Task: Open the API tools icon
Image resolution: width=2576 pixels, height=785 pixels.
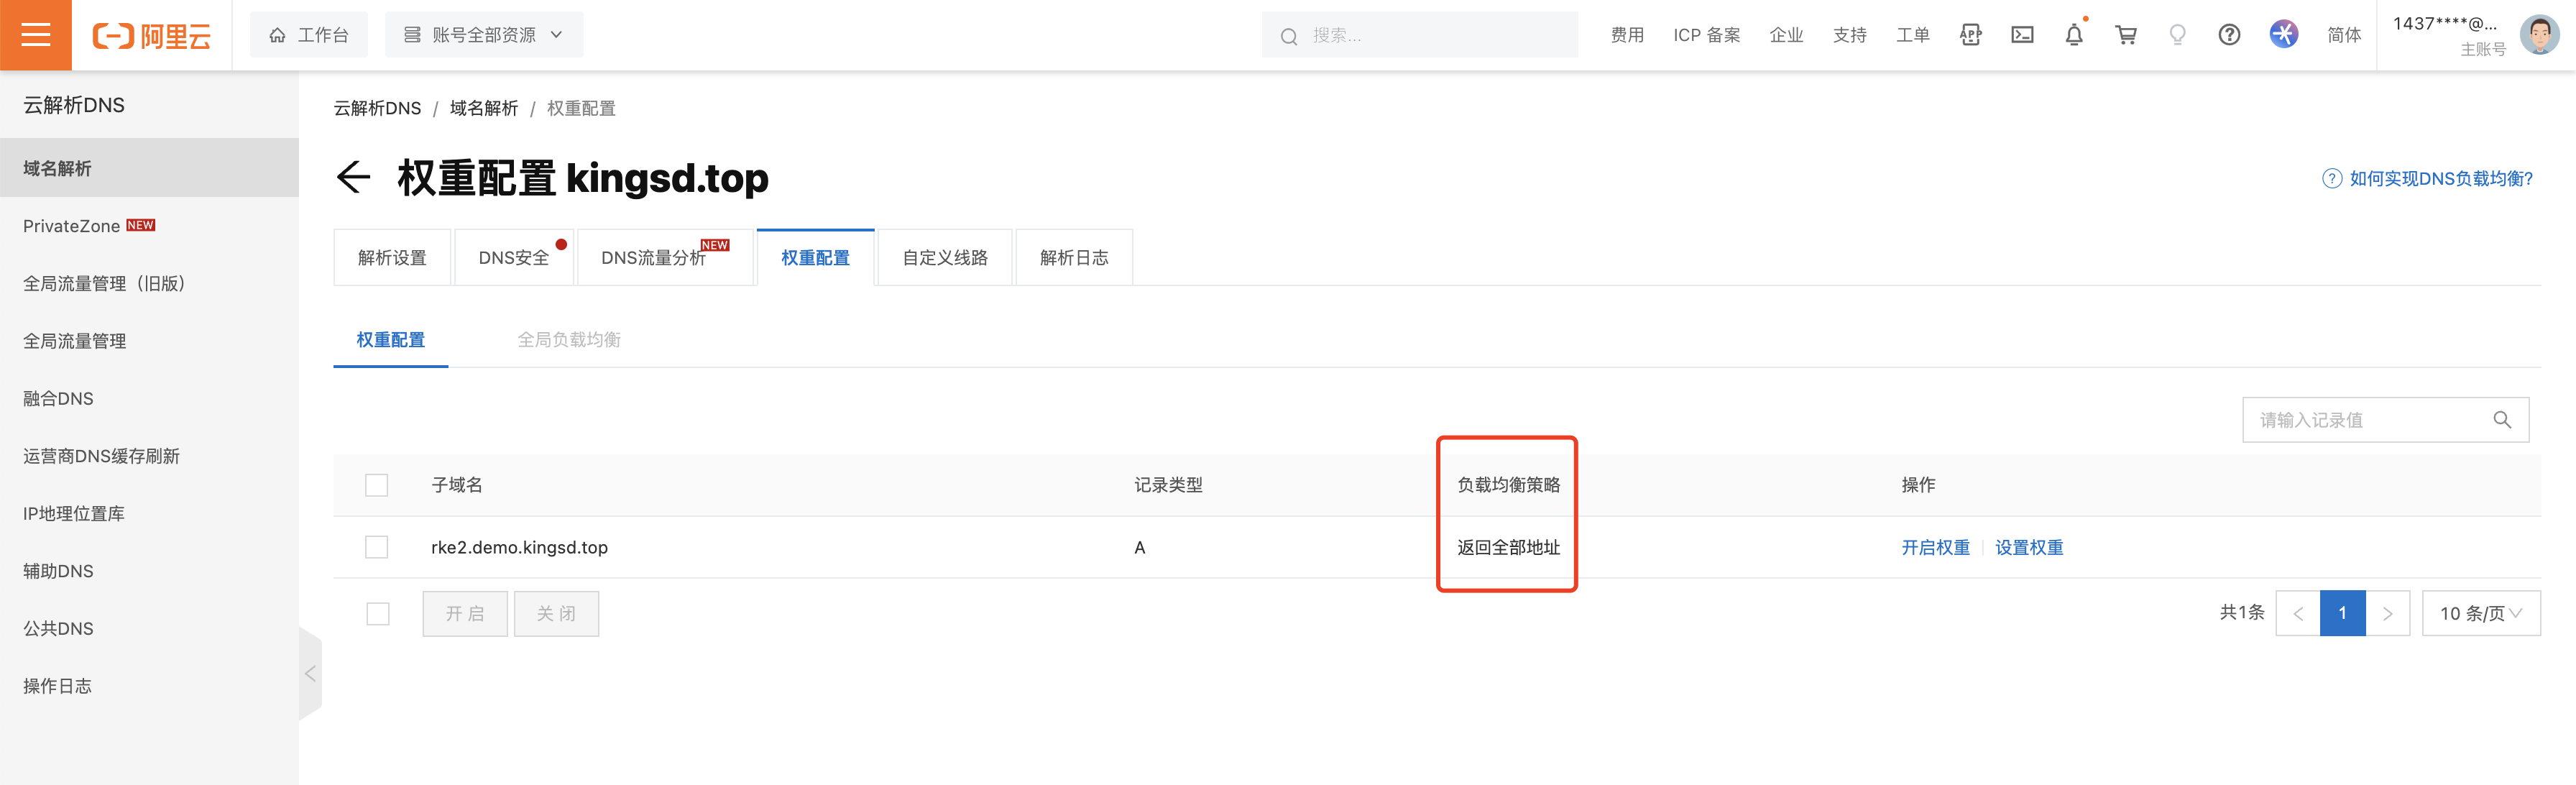Action: pyautogui.click(x=1970, y=36)
